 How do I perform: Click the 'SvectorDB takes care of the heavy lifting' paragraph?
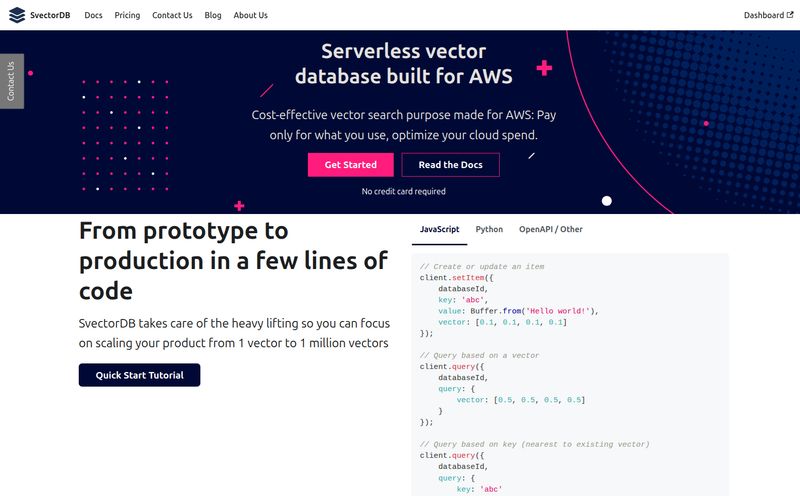(234, 333)
